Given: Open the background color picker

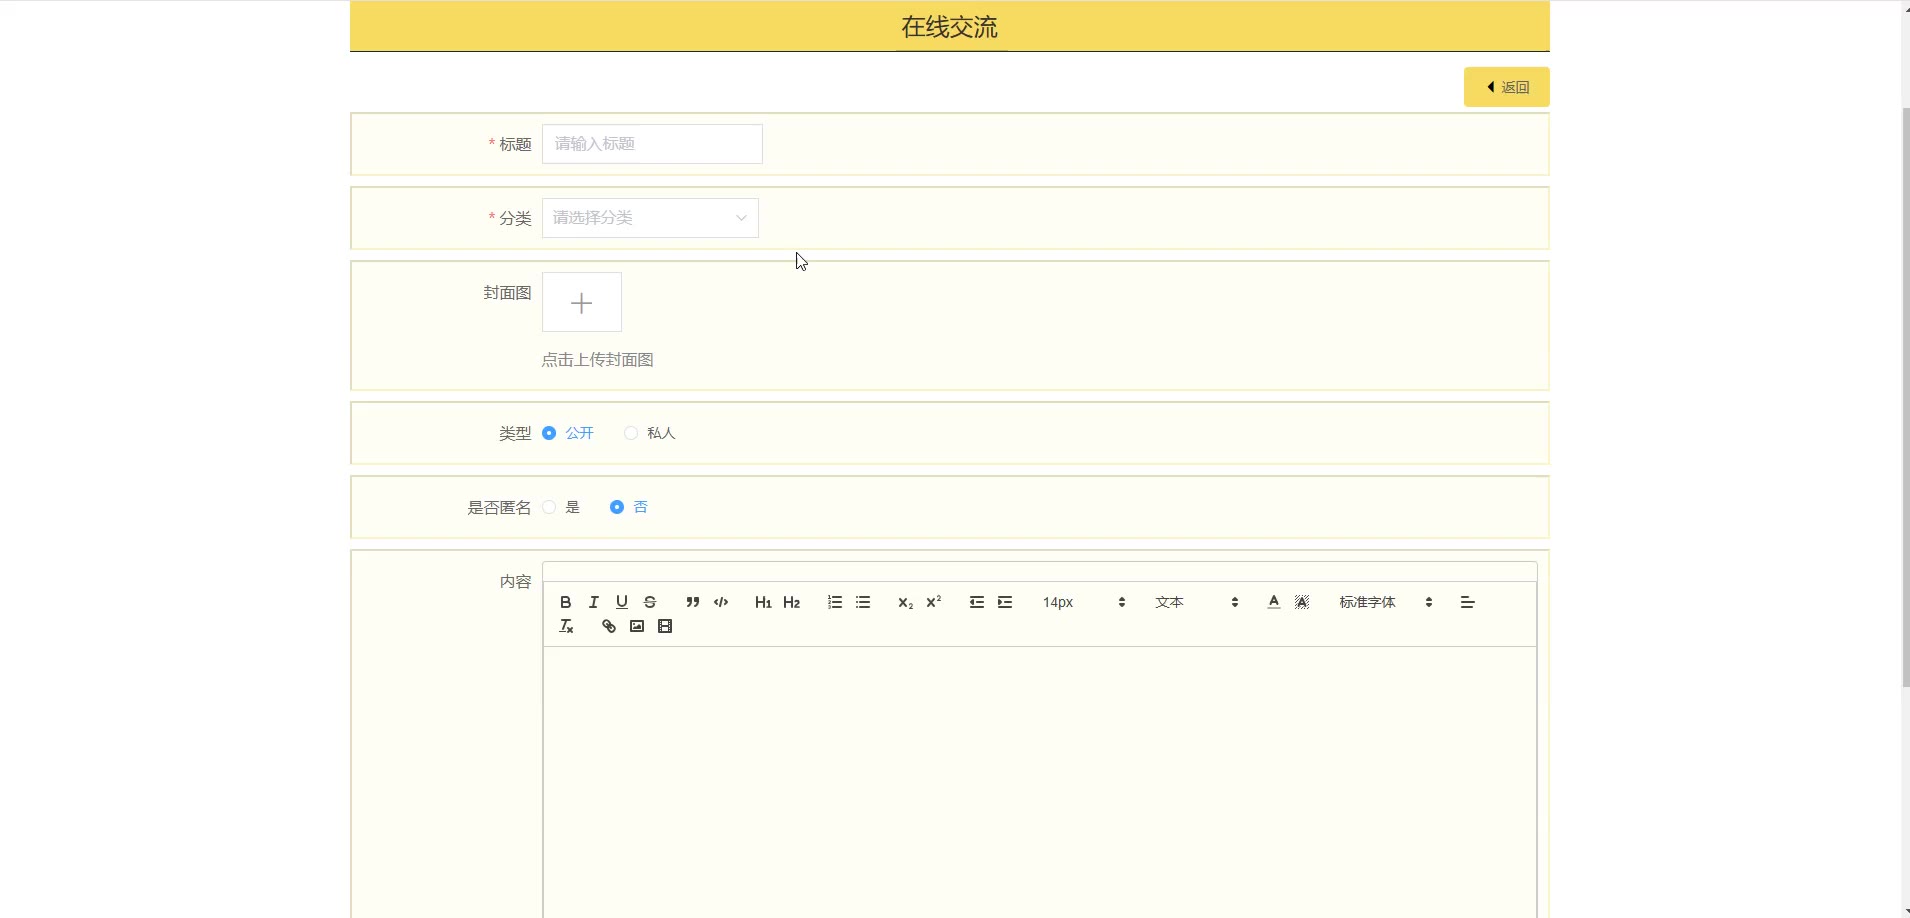Looking at the screenshot, I should click(1301, 602).
